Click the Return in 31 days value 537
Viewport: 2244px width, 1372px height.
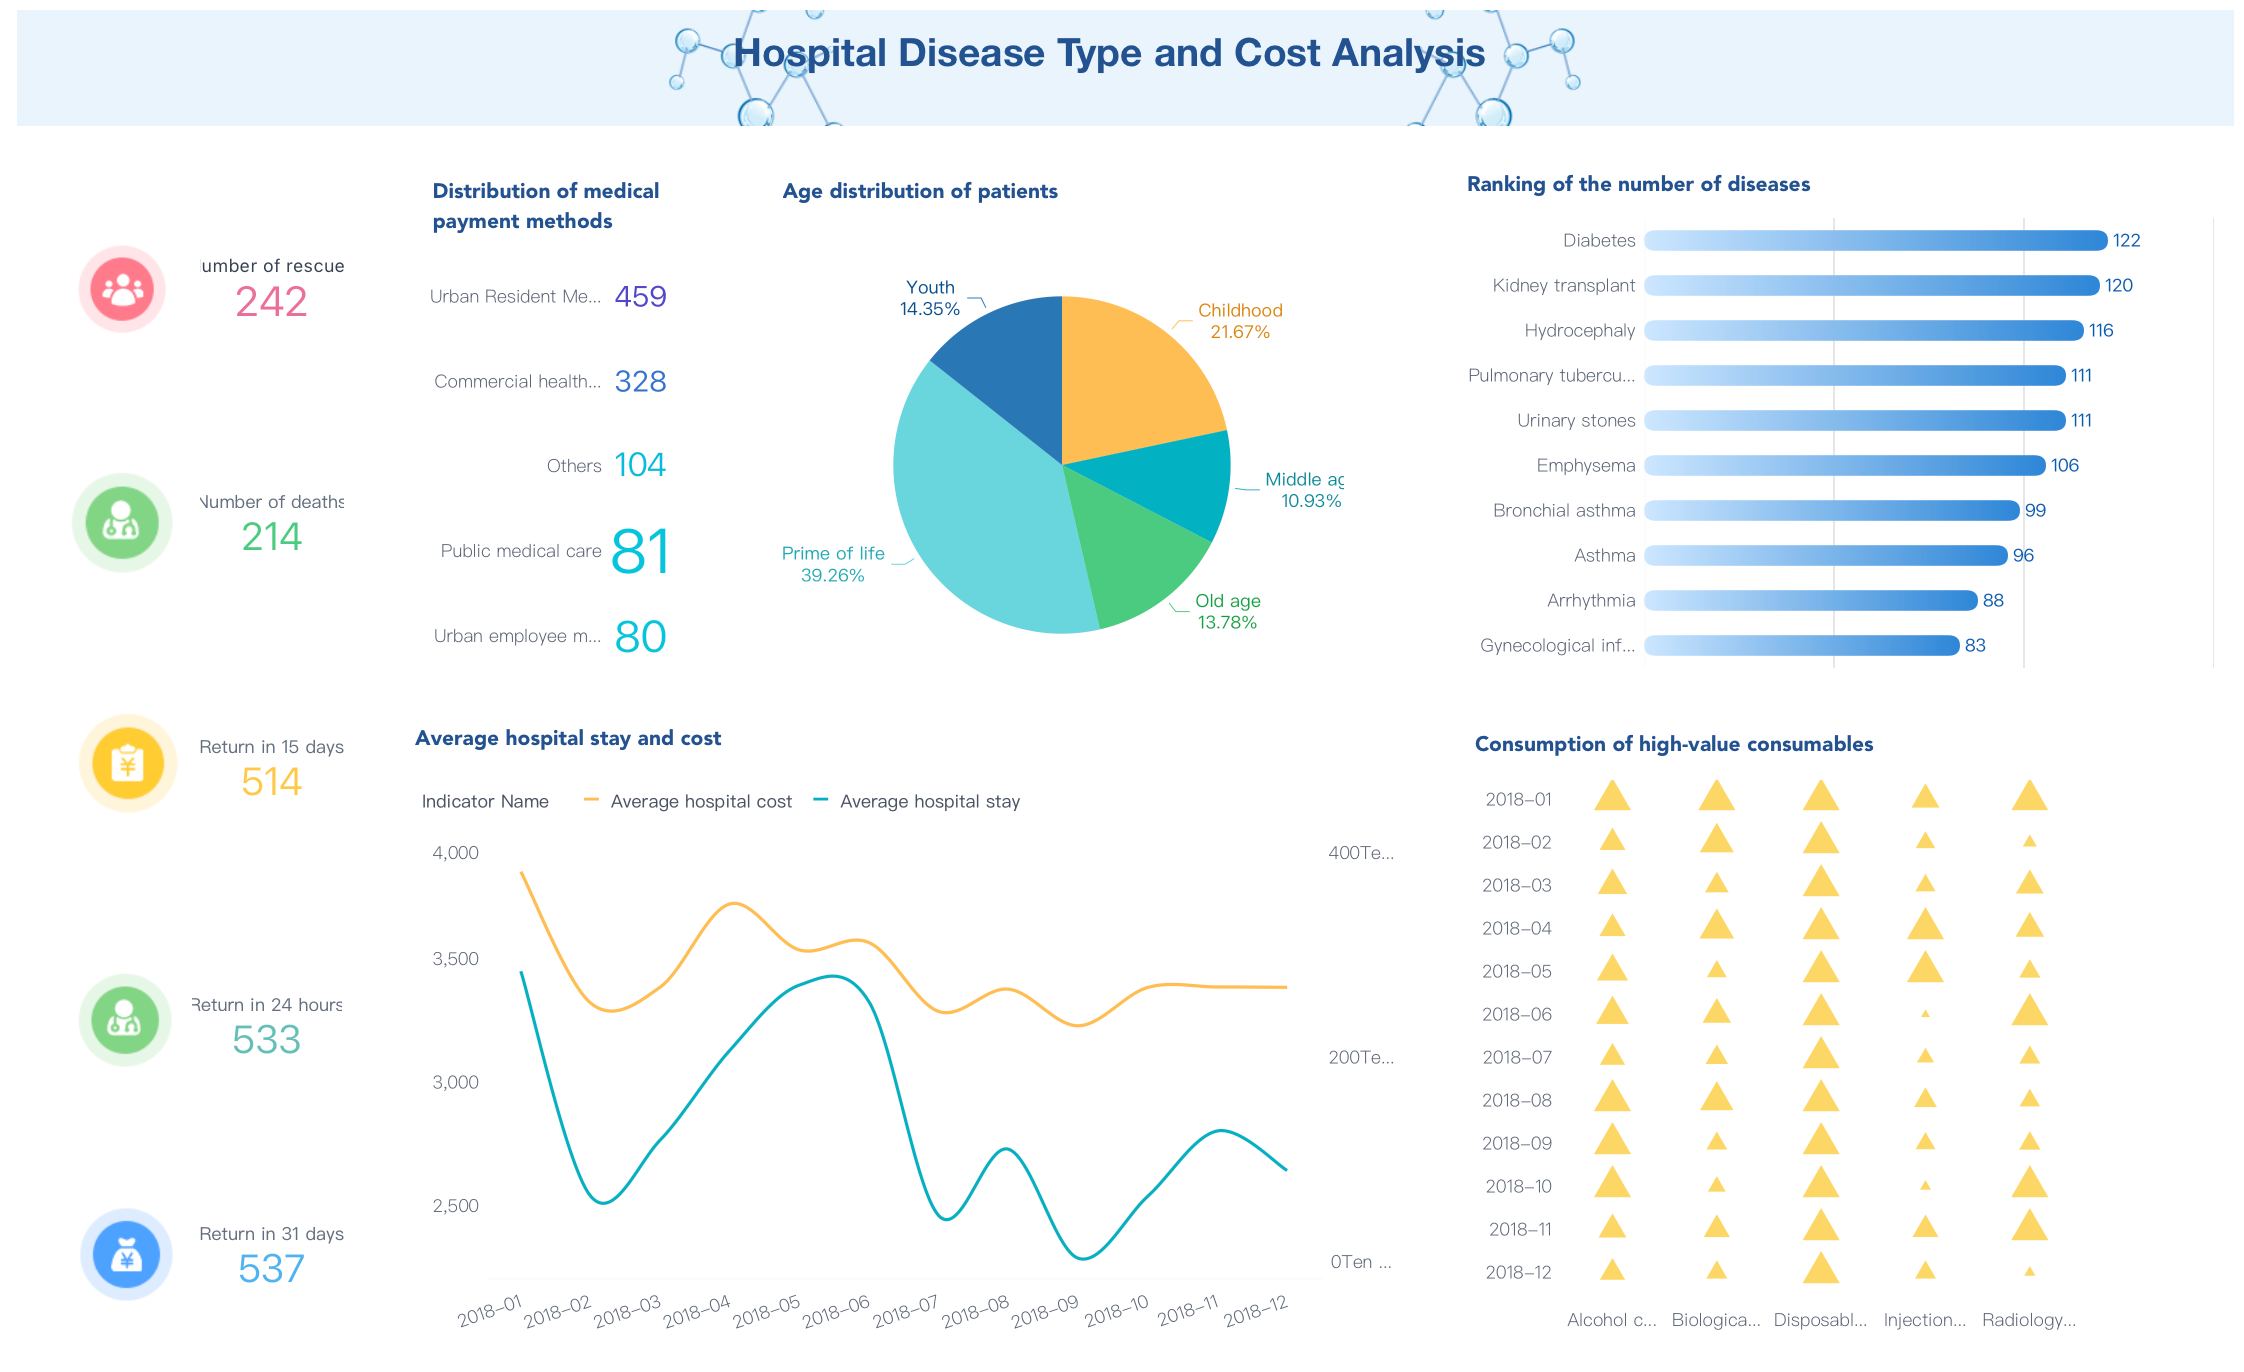271,1269
